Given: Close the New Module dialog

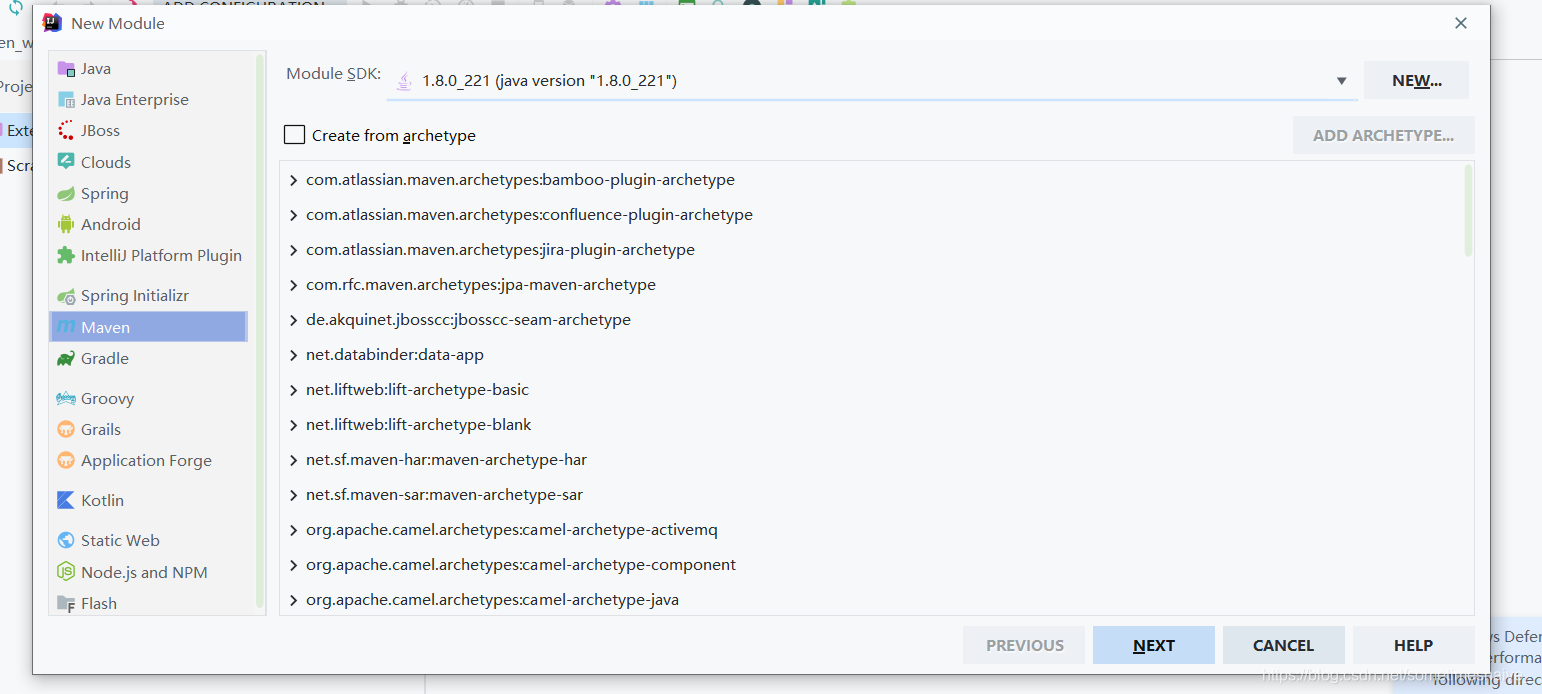Looking at the screenshot, I should [x=1461, y=23].
